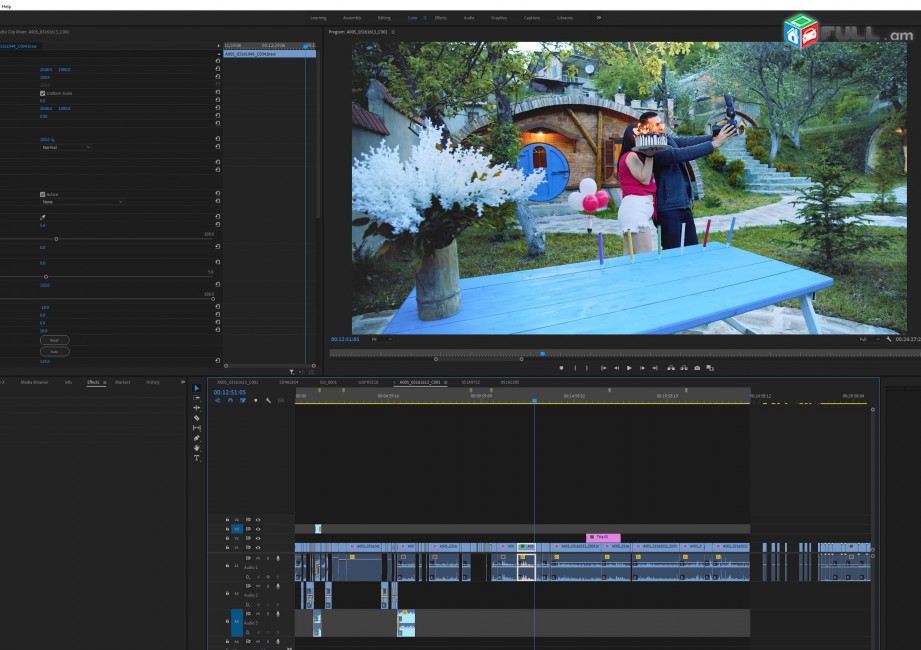Toggle the Active checkbox

pos(42,194)
